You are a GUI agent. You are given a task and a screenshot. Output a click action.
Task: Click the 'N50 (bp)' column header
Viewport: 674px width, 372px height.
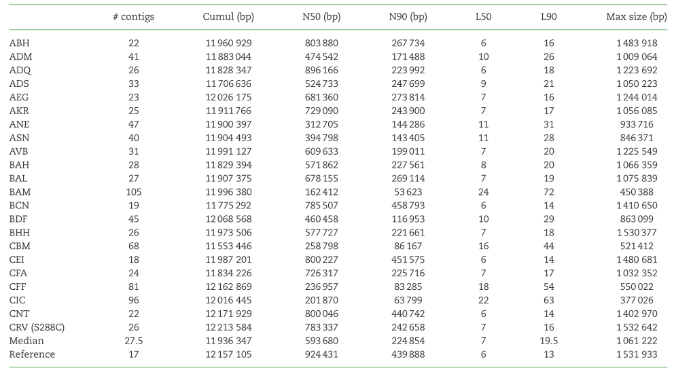pyautogui.click(x=322, y=17)
